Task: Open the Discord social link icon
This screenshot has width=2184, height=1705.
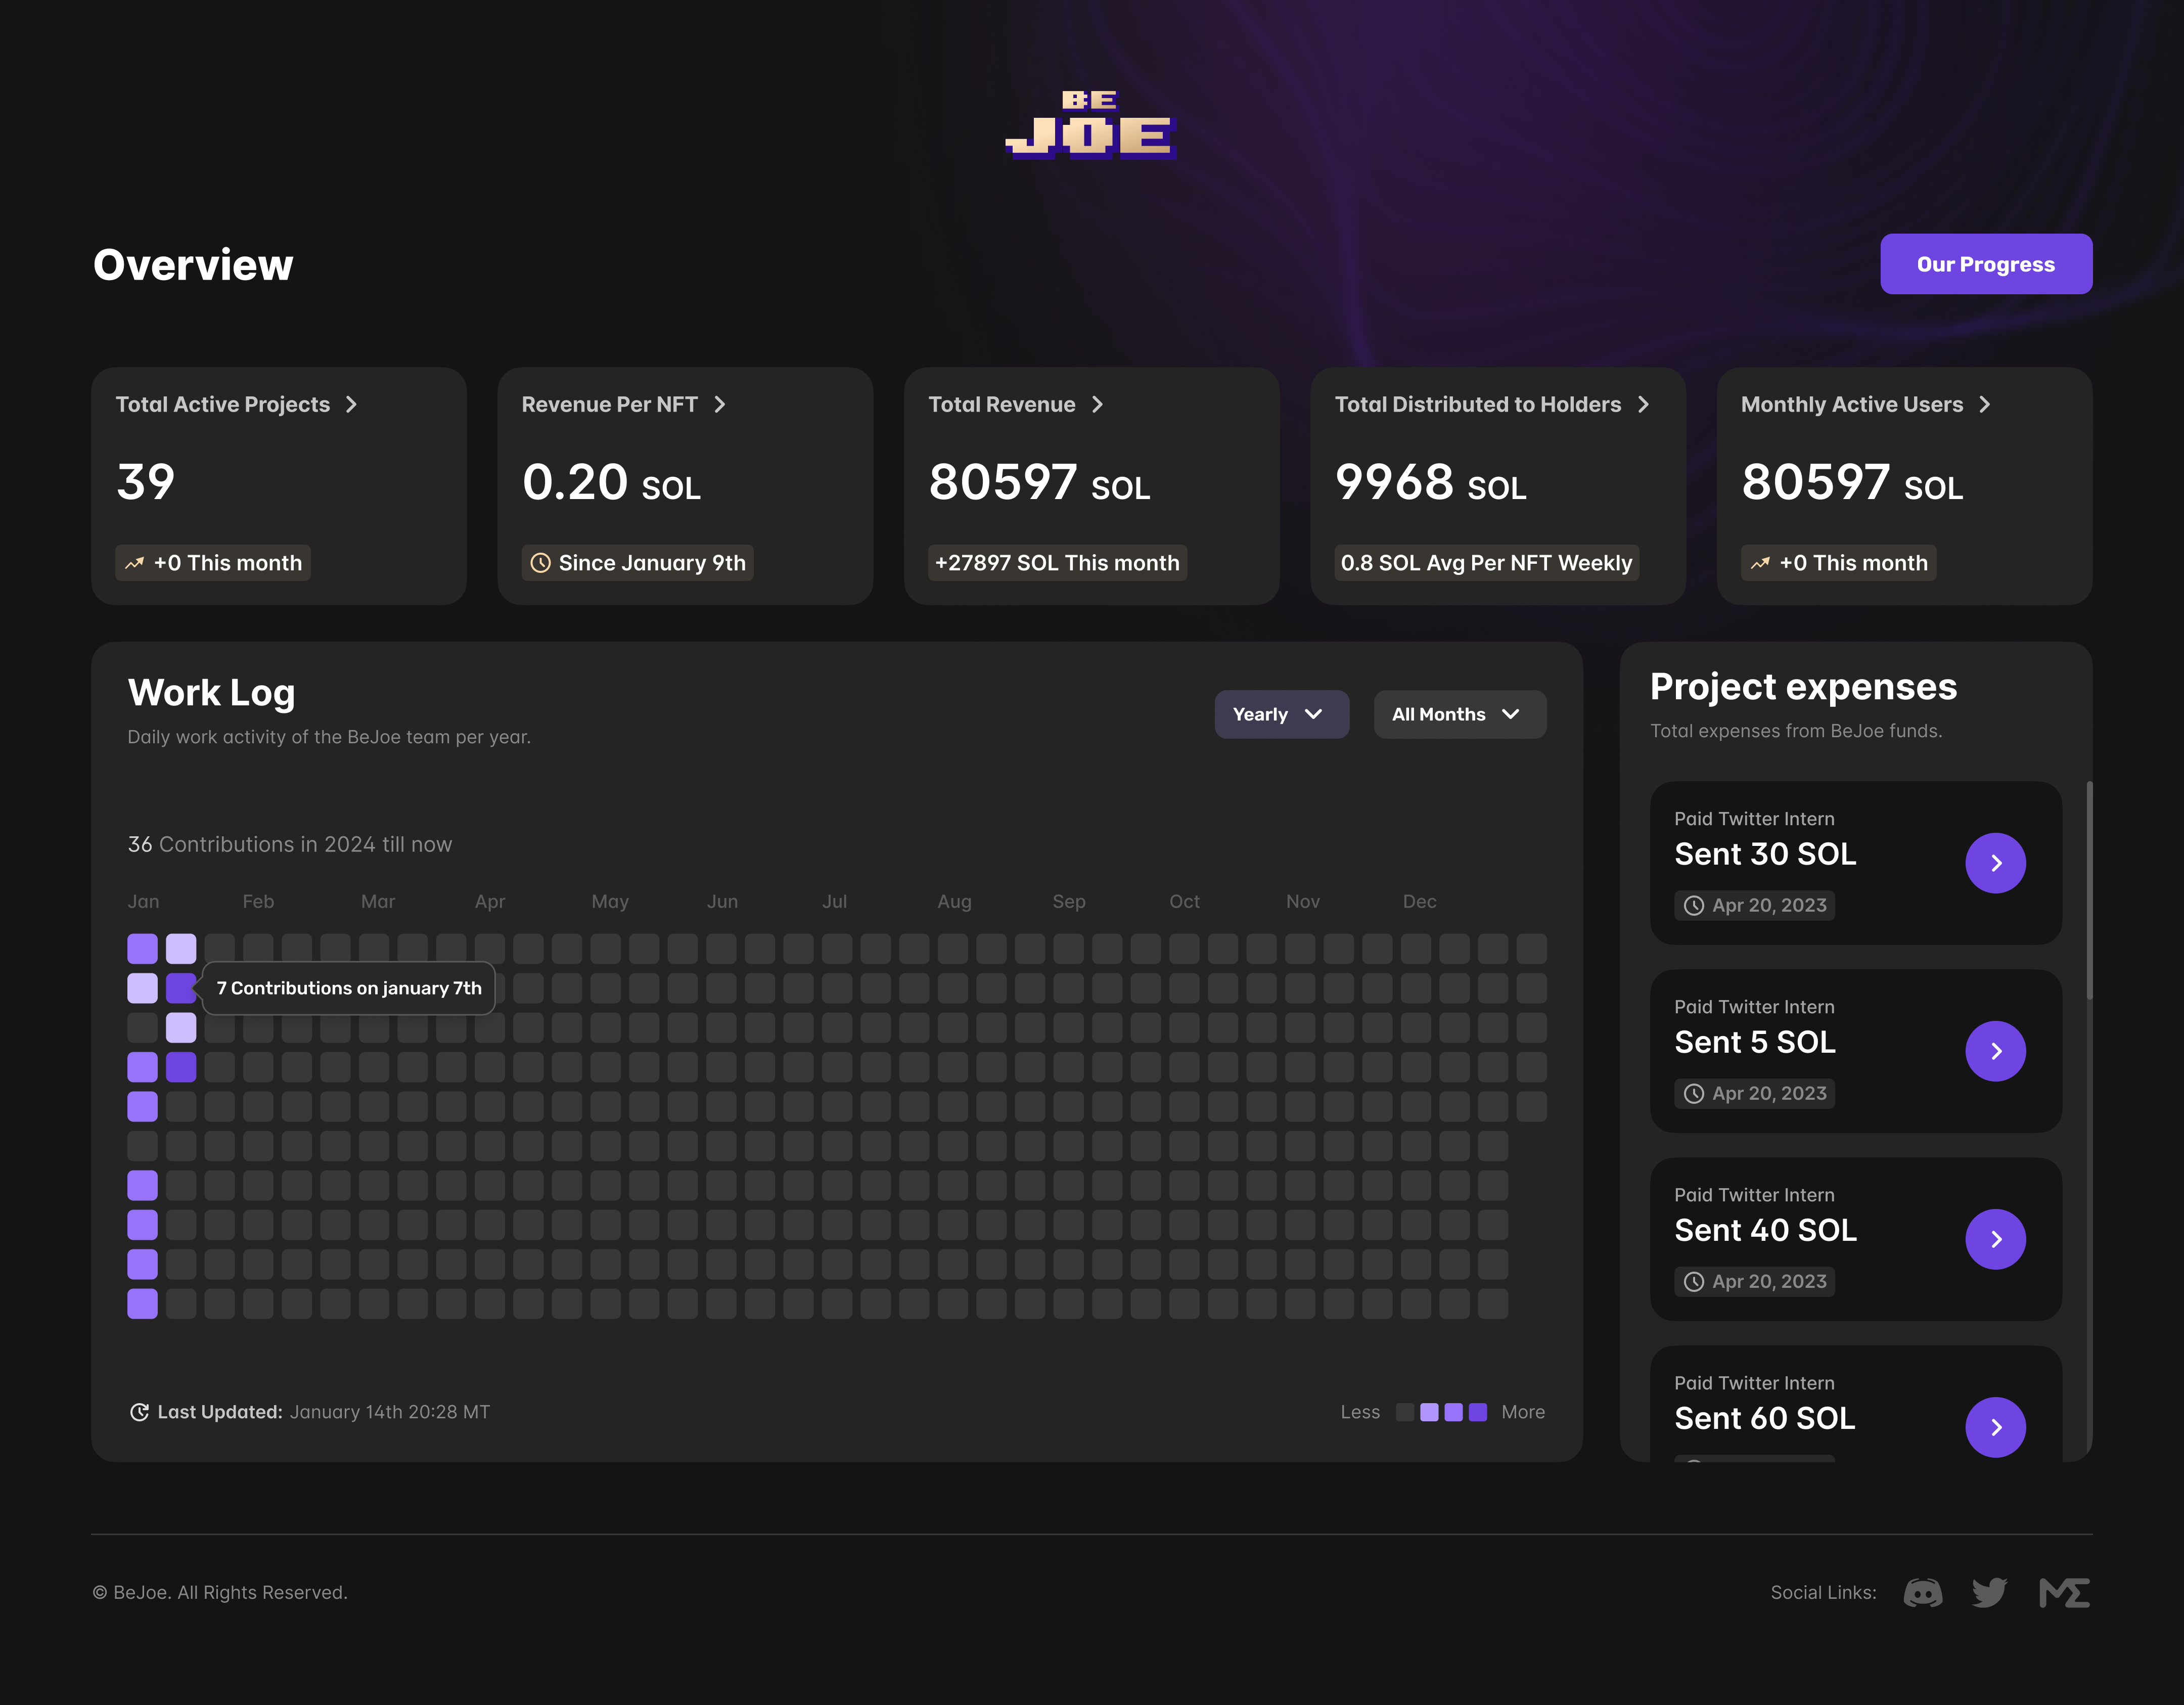Action: pos(1922,1592)
